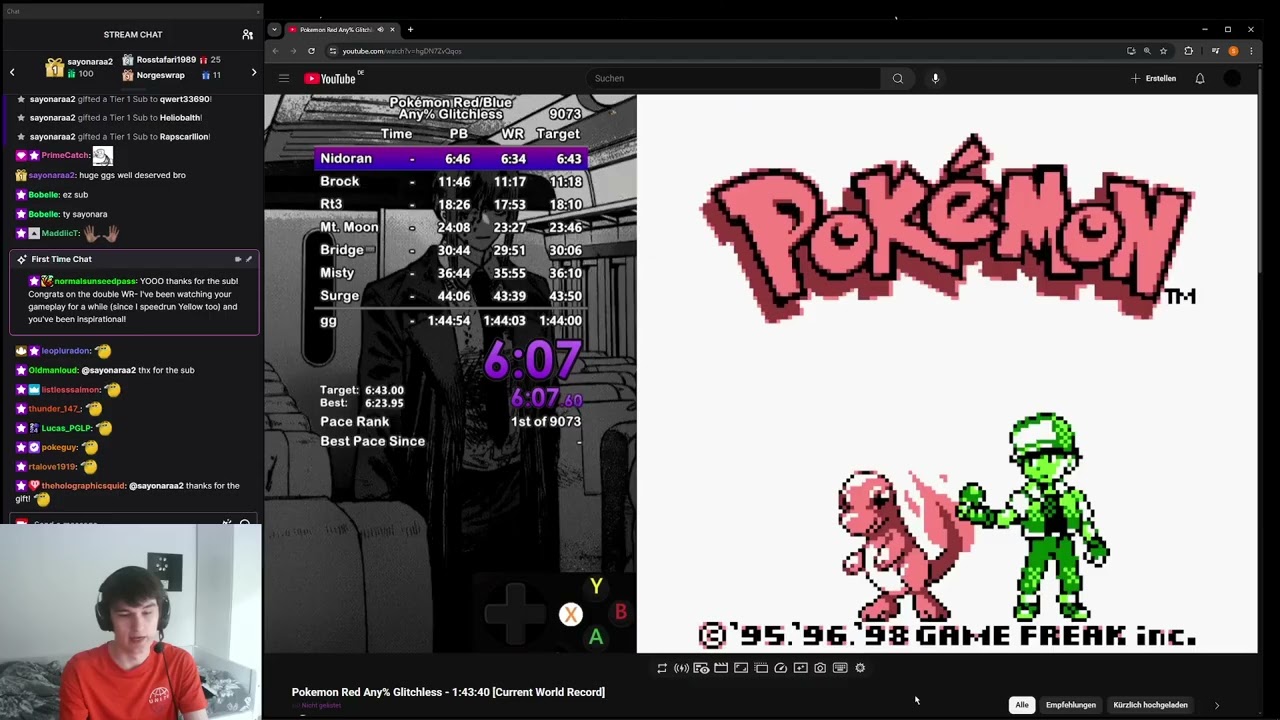Go to the YouTube home logo

(x=332, y=78)
